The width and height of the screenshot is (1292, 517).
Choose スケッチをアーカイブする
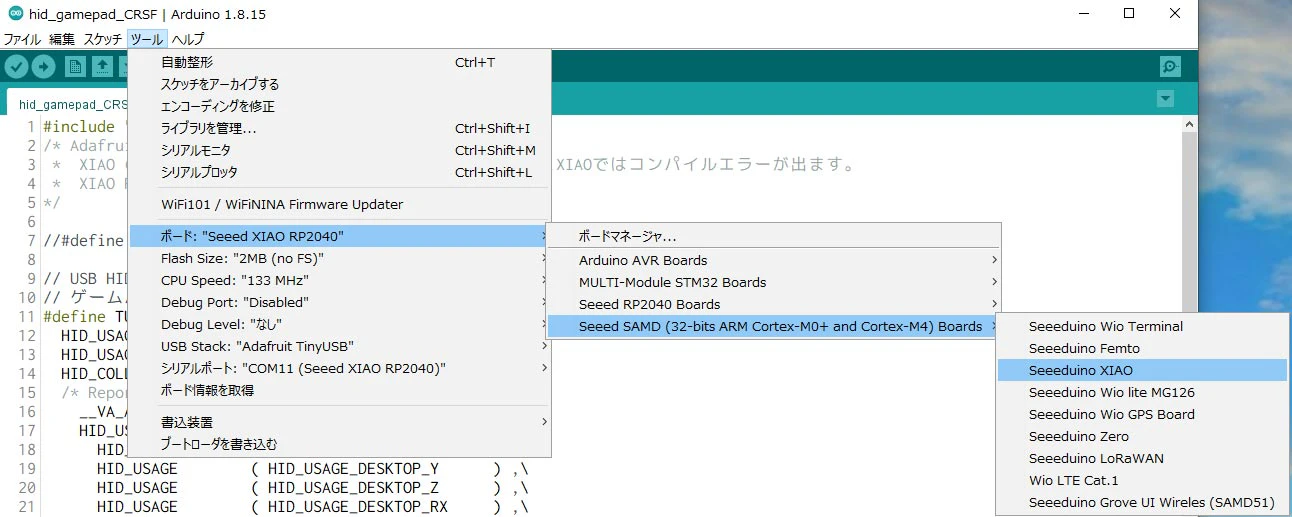339,84
